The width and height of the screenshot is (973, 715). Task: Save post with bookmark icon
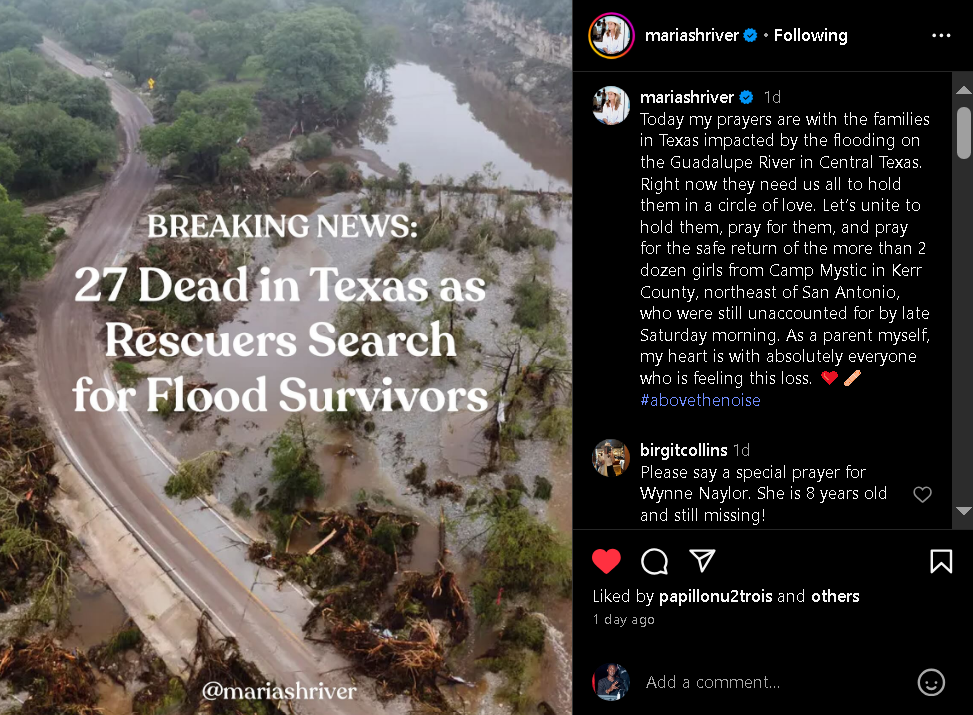(941, 561)
